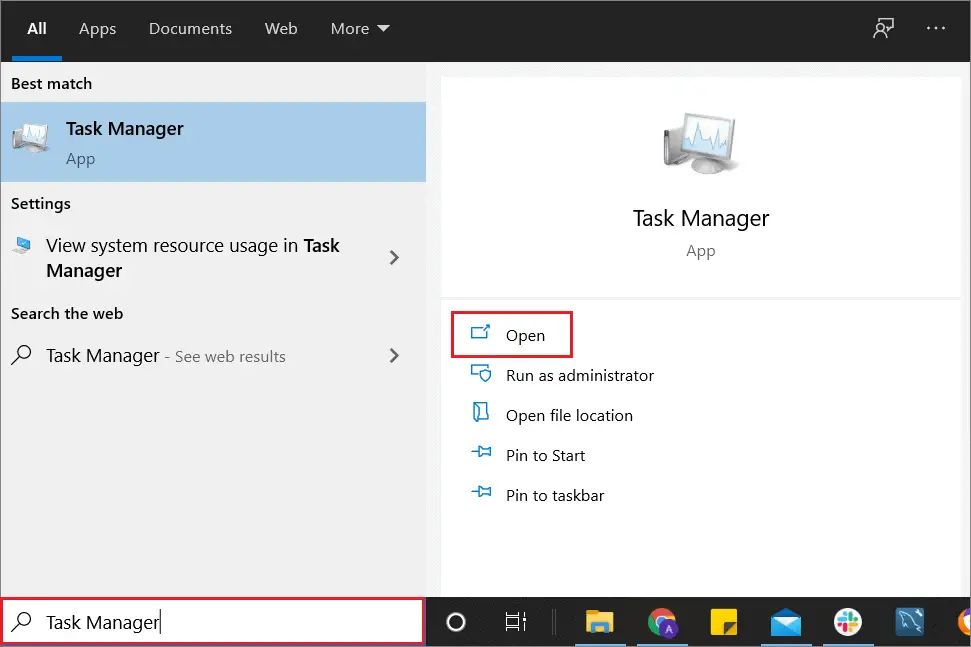The height and width of the screenshot is (647, 971).
Task: Select the Web search tab
Action: 281,28
